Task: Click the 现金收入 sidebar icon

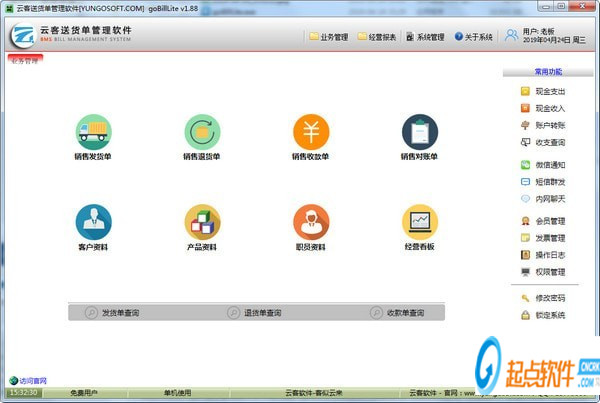Action: coord(525,108)
